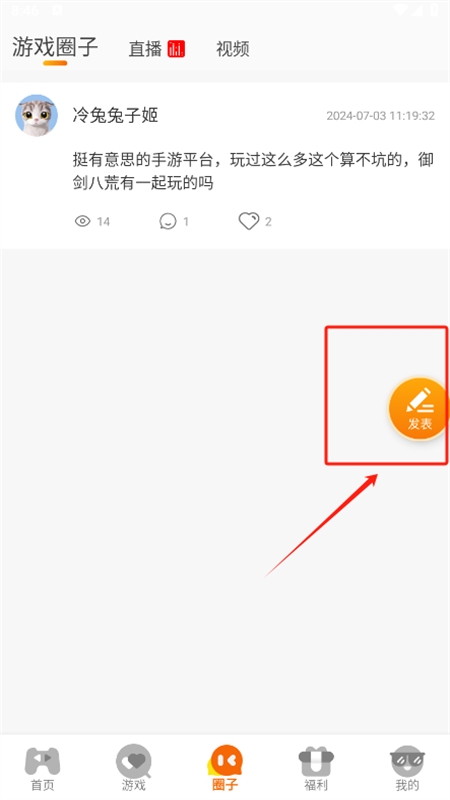
Task: Tap the view count number 14
Action: [x=103, y=221]
